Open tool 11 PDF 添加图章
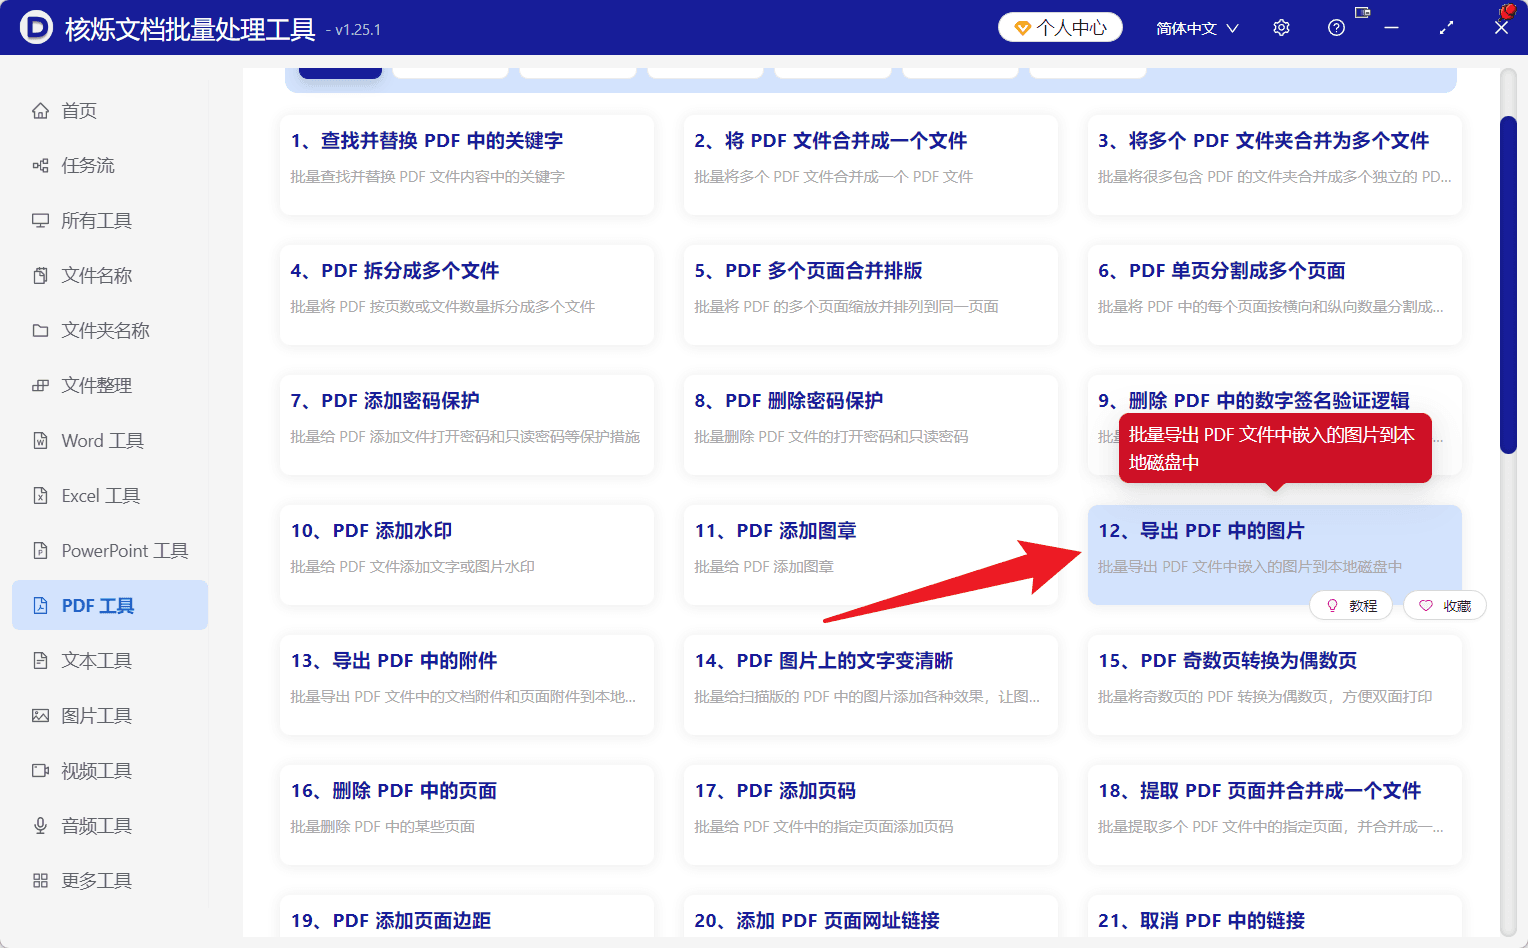This screenshot has height=948, width=1528. coord(871,555)
